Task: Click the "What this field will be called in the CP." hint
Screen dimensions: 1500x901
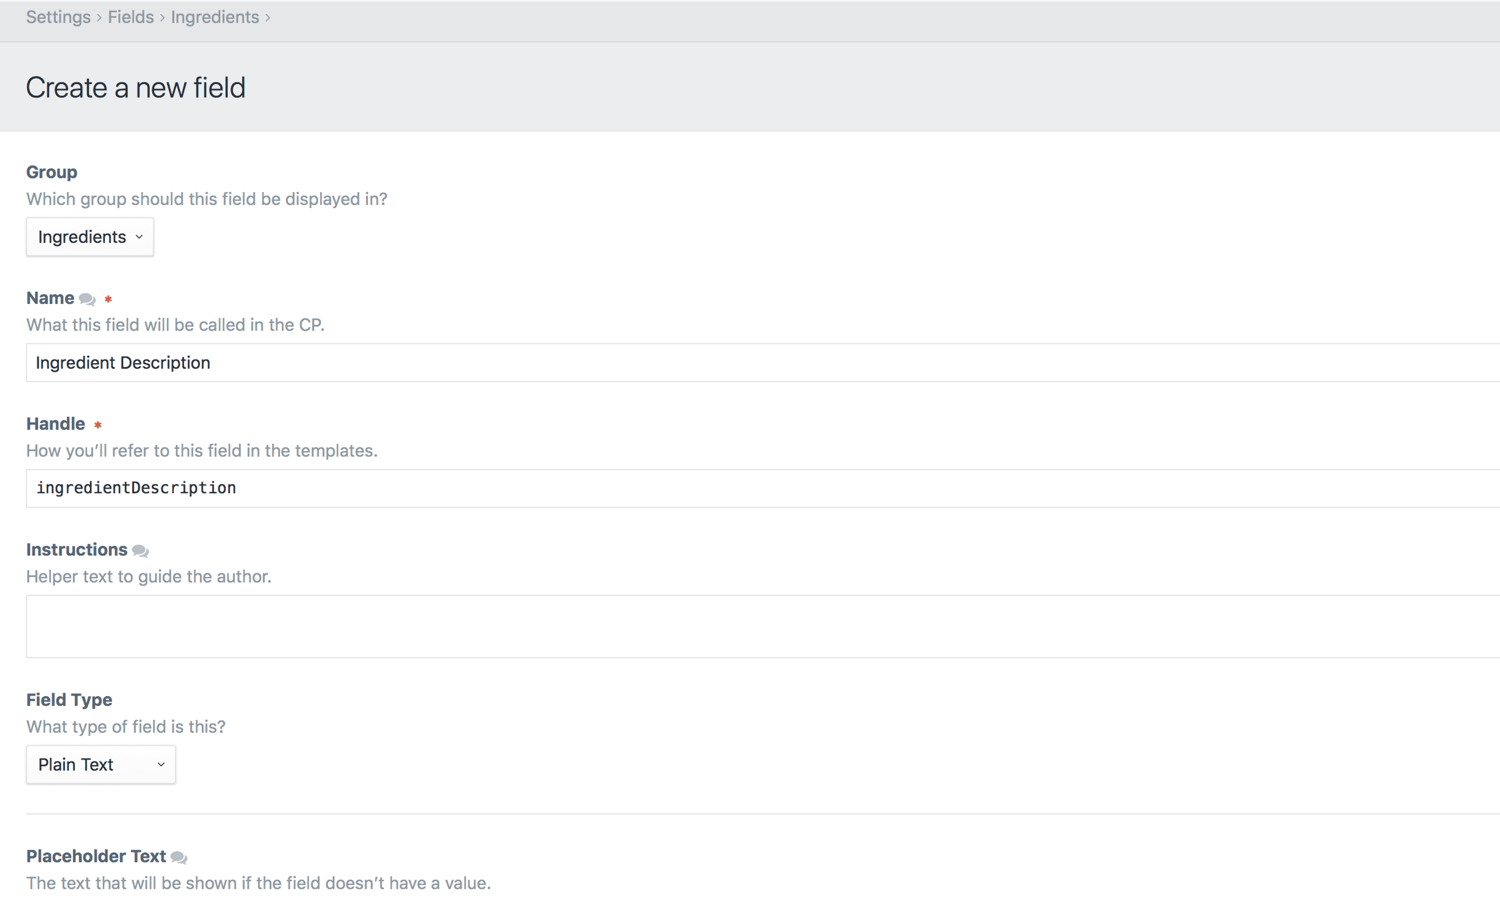Action: pos(175,325)
